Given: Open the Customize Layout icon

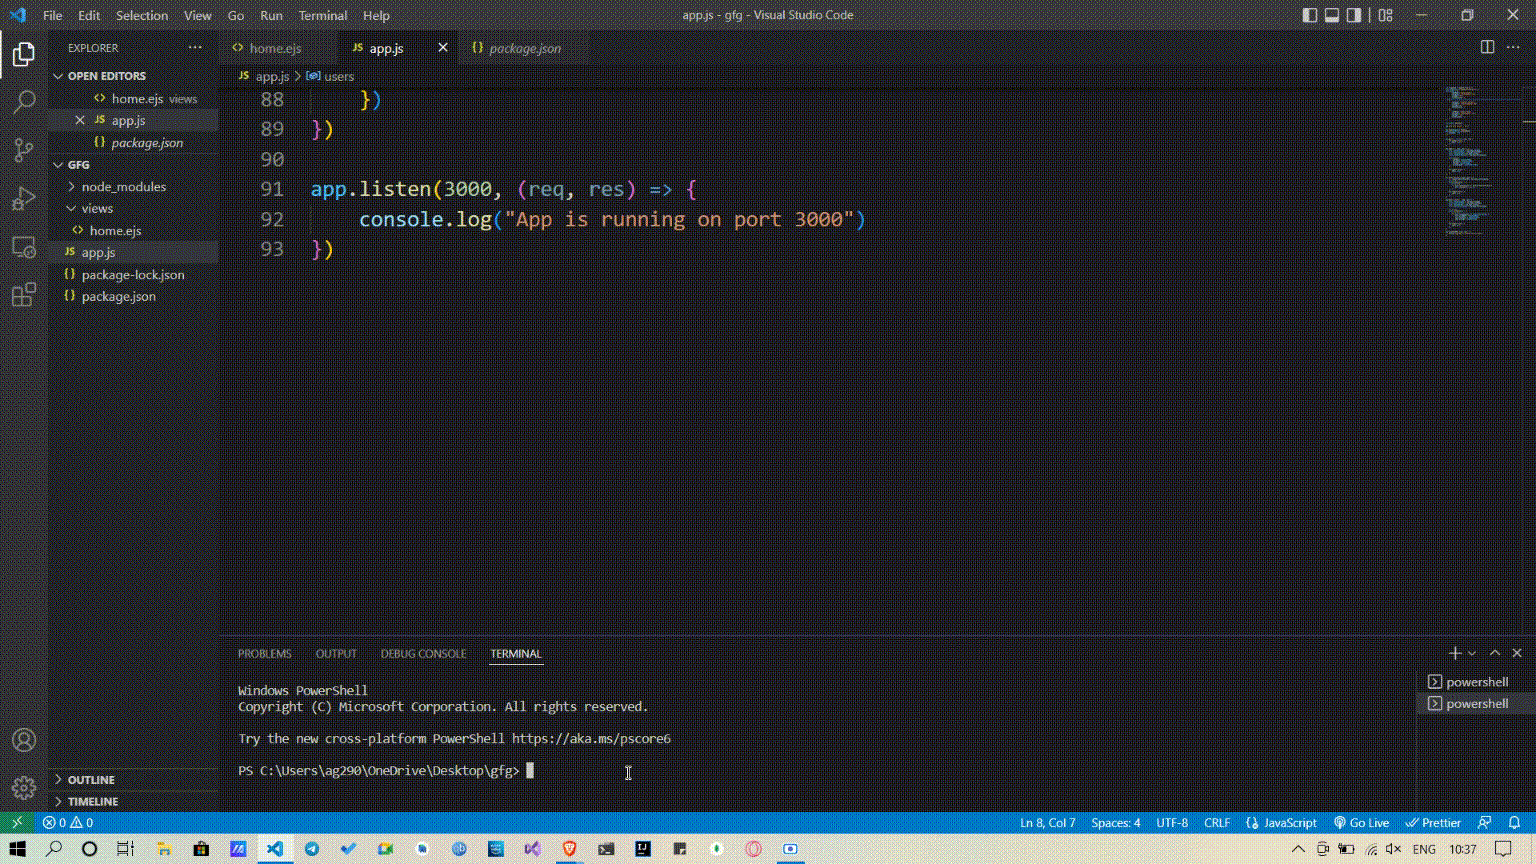Looking at the screenshot, I should [x=1385, y=15].
